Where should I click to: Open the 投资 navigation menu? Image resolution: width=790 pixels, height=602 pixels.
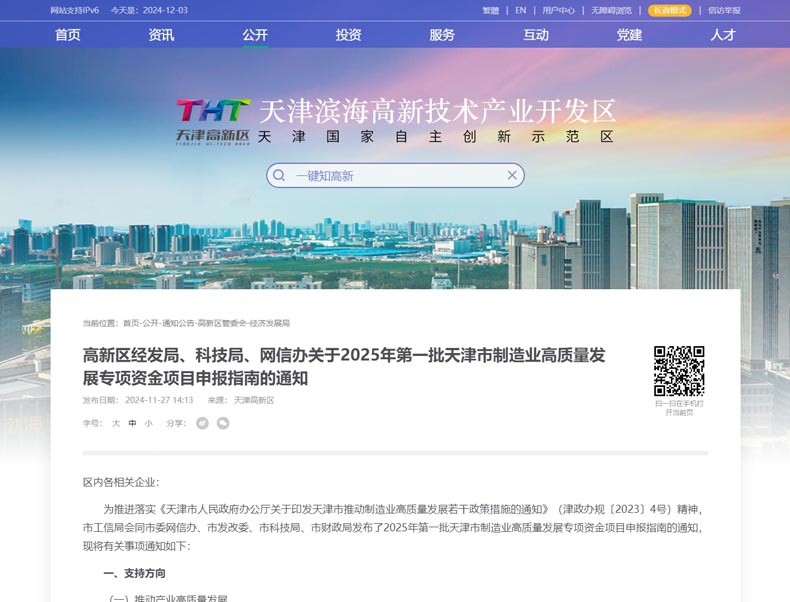(349, 35)
